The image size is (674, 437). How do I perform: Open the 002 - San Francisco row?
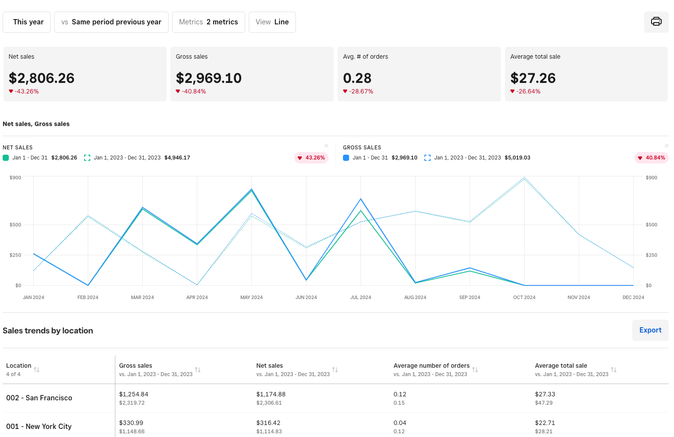[40, 398]
